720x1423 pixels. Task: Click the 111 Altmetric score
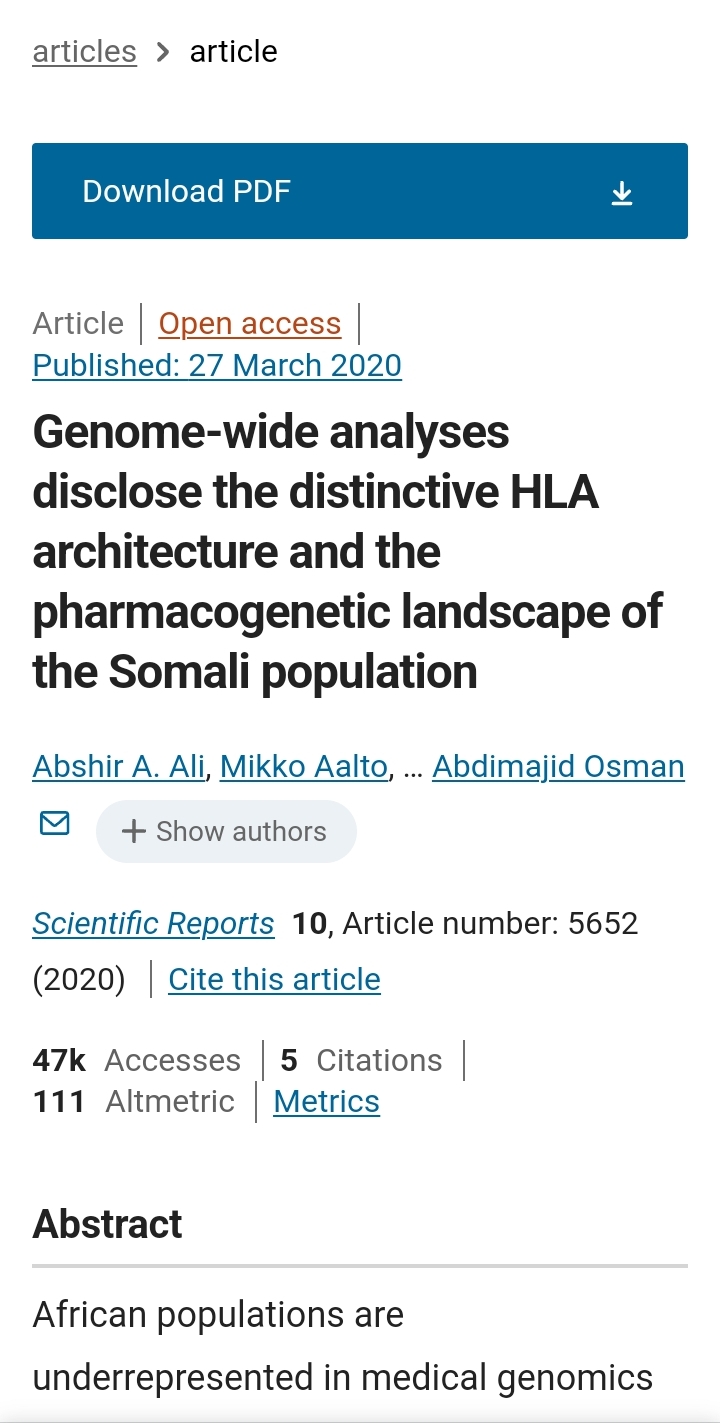tap(134, 1101)
